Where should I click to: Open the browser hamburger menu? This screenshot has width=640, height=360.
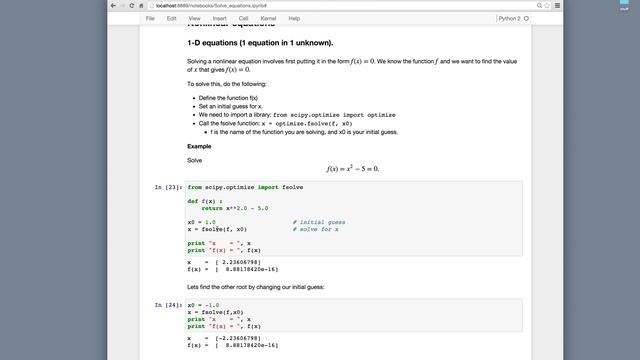click(557, 6)
